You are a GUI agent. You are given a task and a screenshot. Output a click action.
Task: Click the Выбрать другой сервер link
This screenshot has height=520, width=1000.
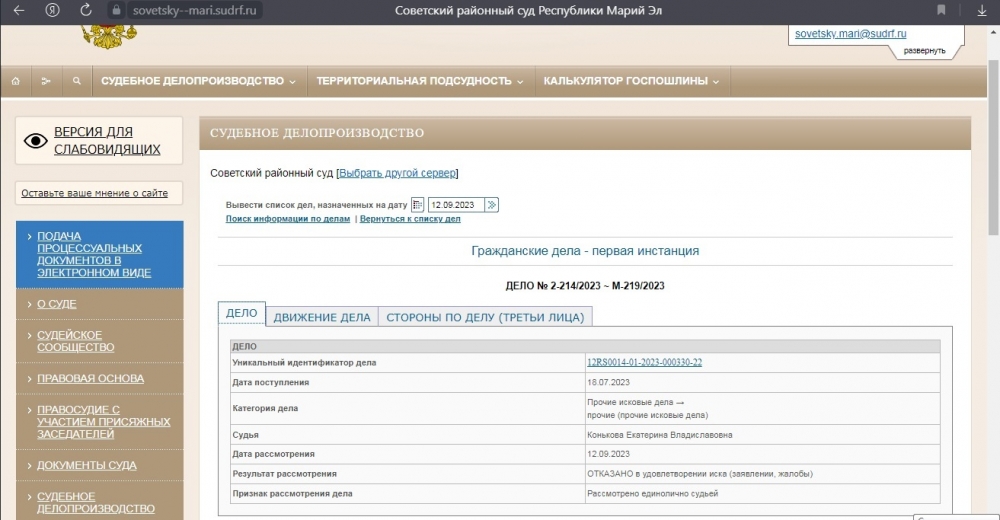397,173
